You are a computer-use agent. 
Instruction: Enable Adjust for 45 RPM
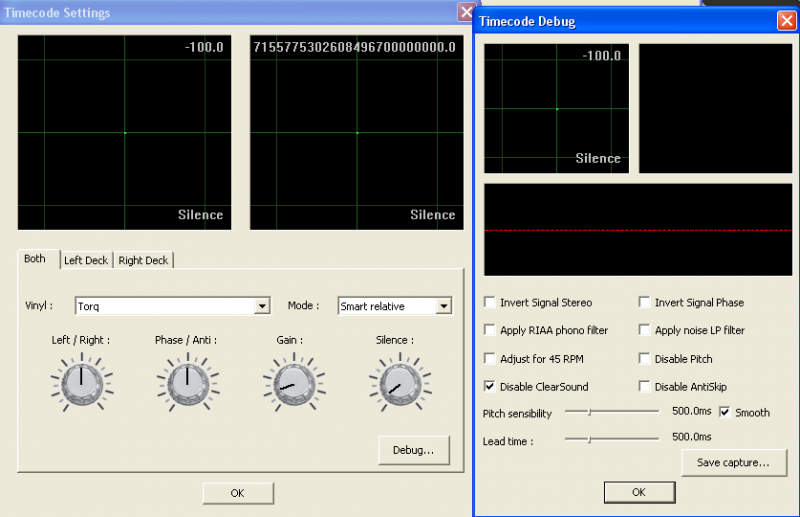click(490, 358)
